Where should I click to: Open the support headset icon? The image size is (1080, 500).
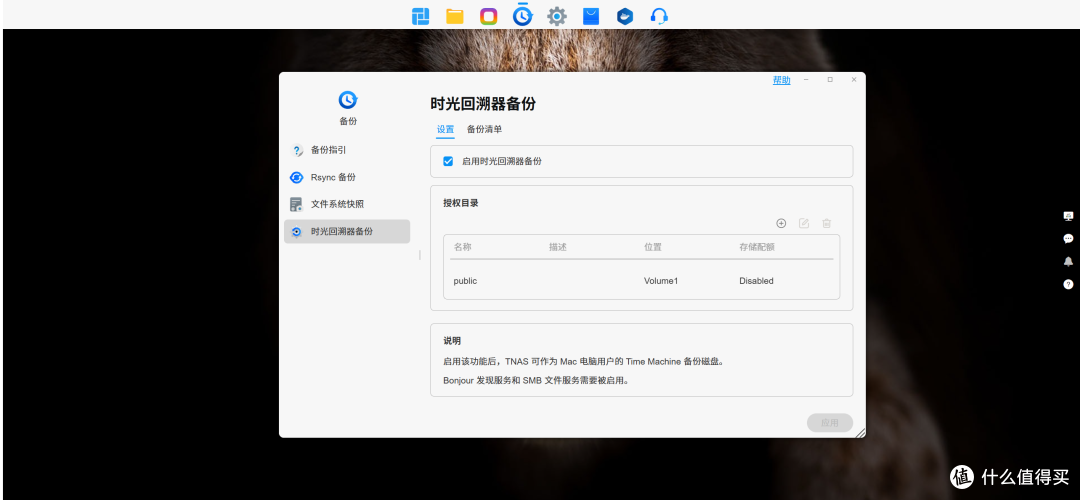pos(659,16)
